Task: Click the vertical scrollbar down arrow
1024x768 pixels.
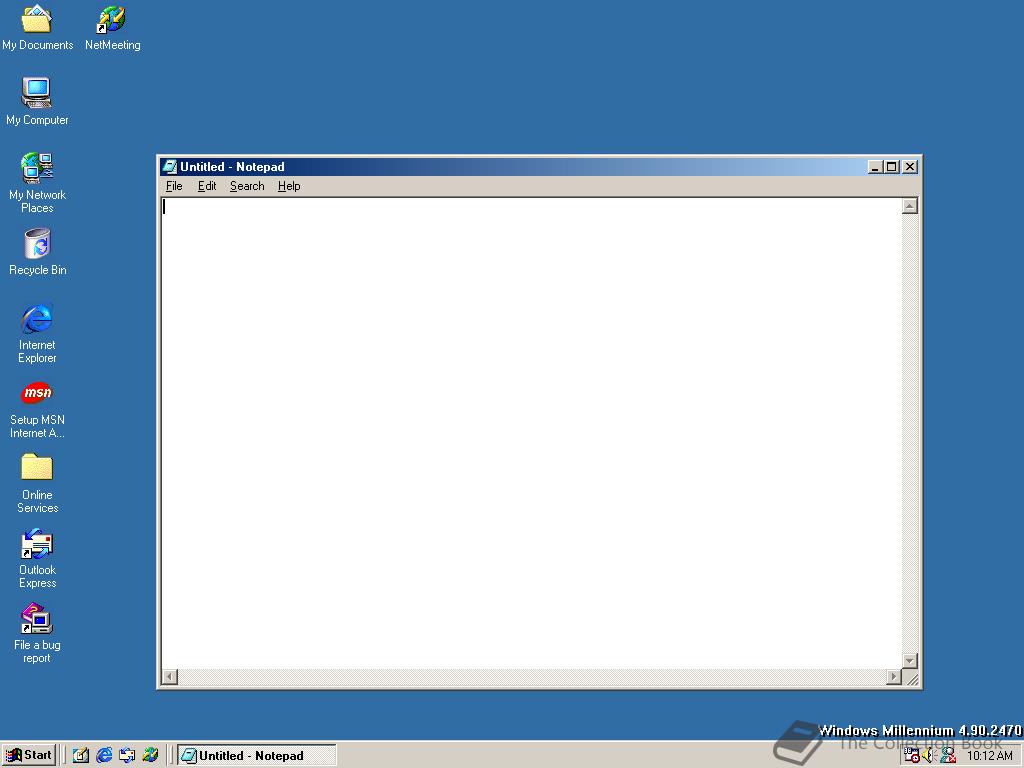Action: coord(910,660)
